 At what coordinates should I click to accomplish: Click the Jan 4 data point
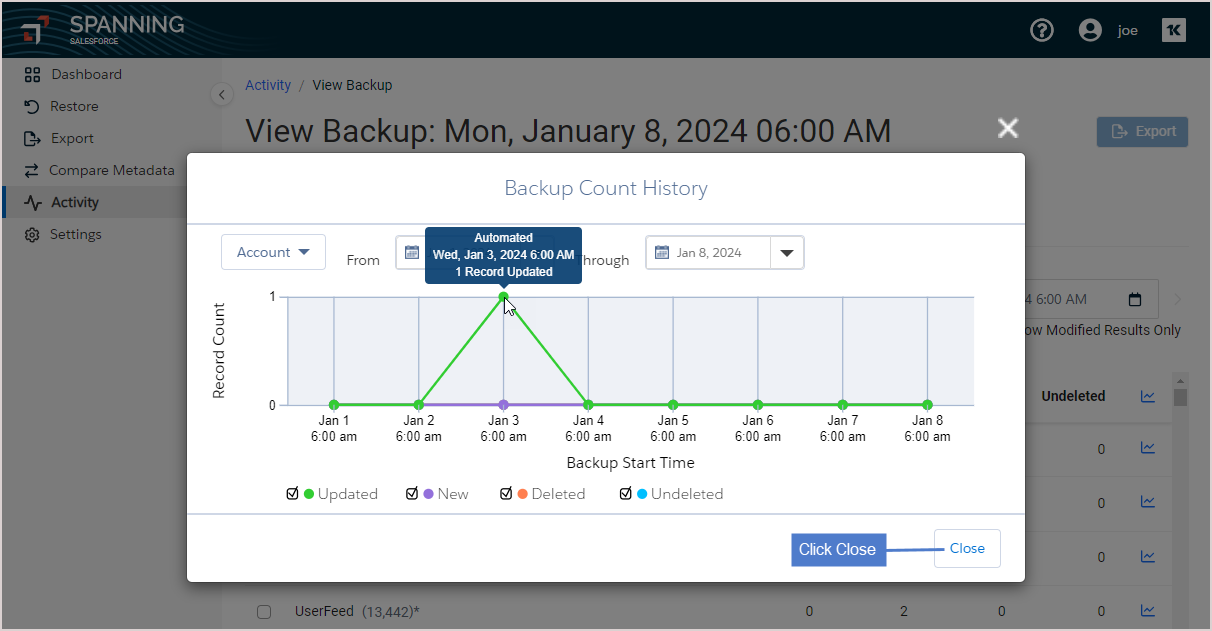[x=588, y=405]
